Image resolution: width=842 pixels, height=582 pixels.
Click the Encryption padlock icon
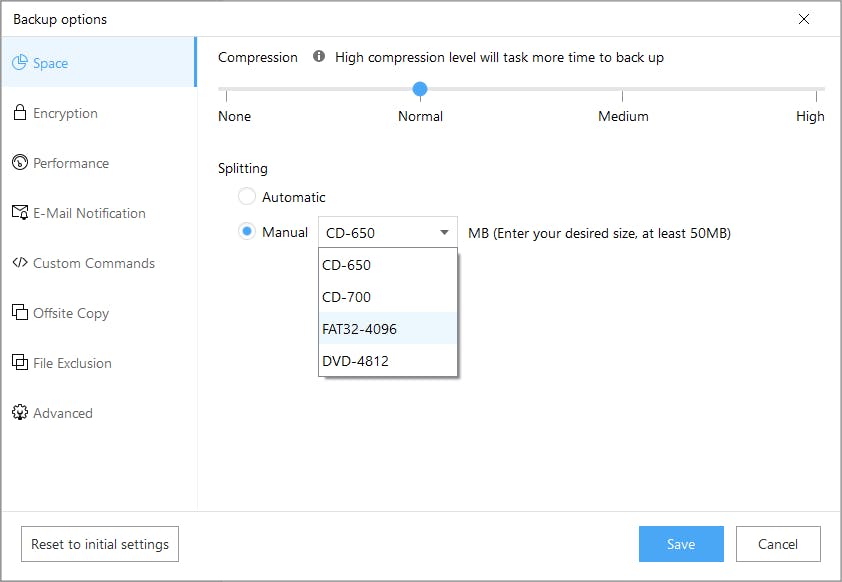pos(19,113)
